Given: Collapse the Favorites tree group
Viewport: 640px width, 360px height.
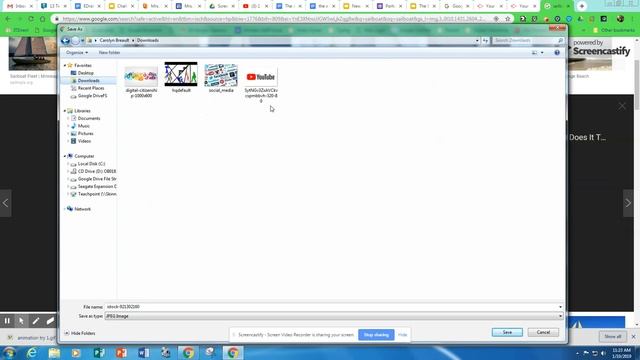Looking at the screenshot, I should click(64, 65).
